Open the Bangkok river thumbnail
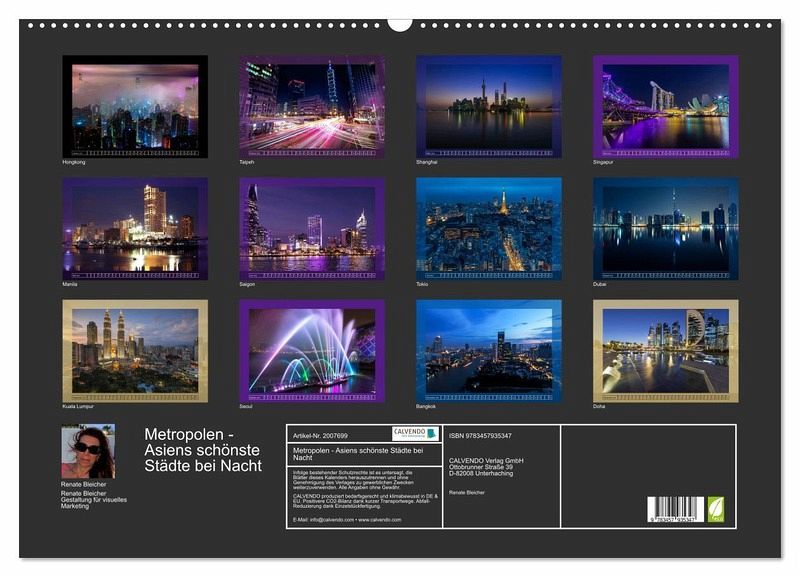The height and width of the screenshot is (577, 800). click(x=489, y=351)
